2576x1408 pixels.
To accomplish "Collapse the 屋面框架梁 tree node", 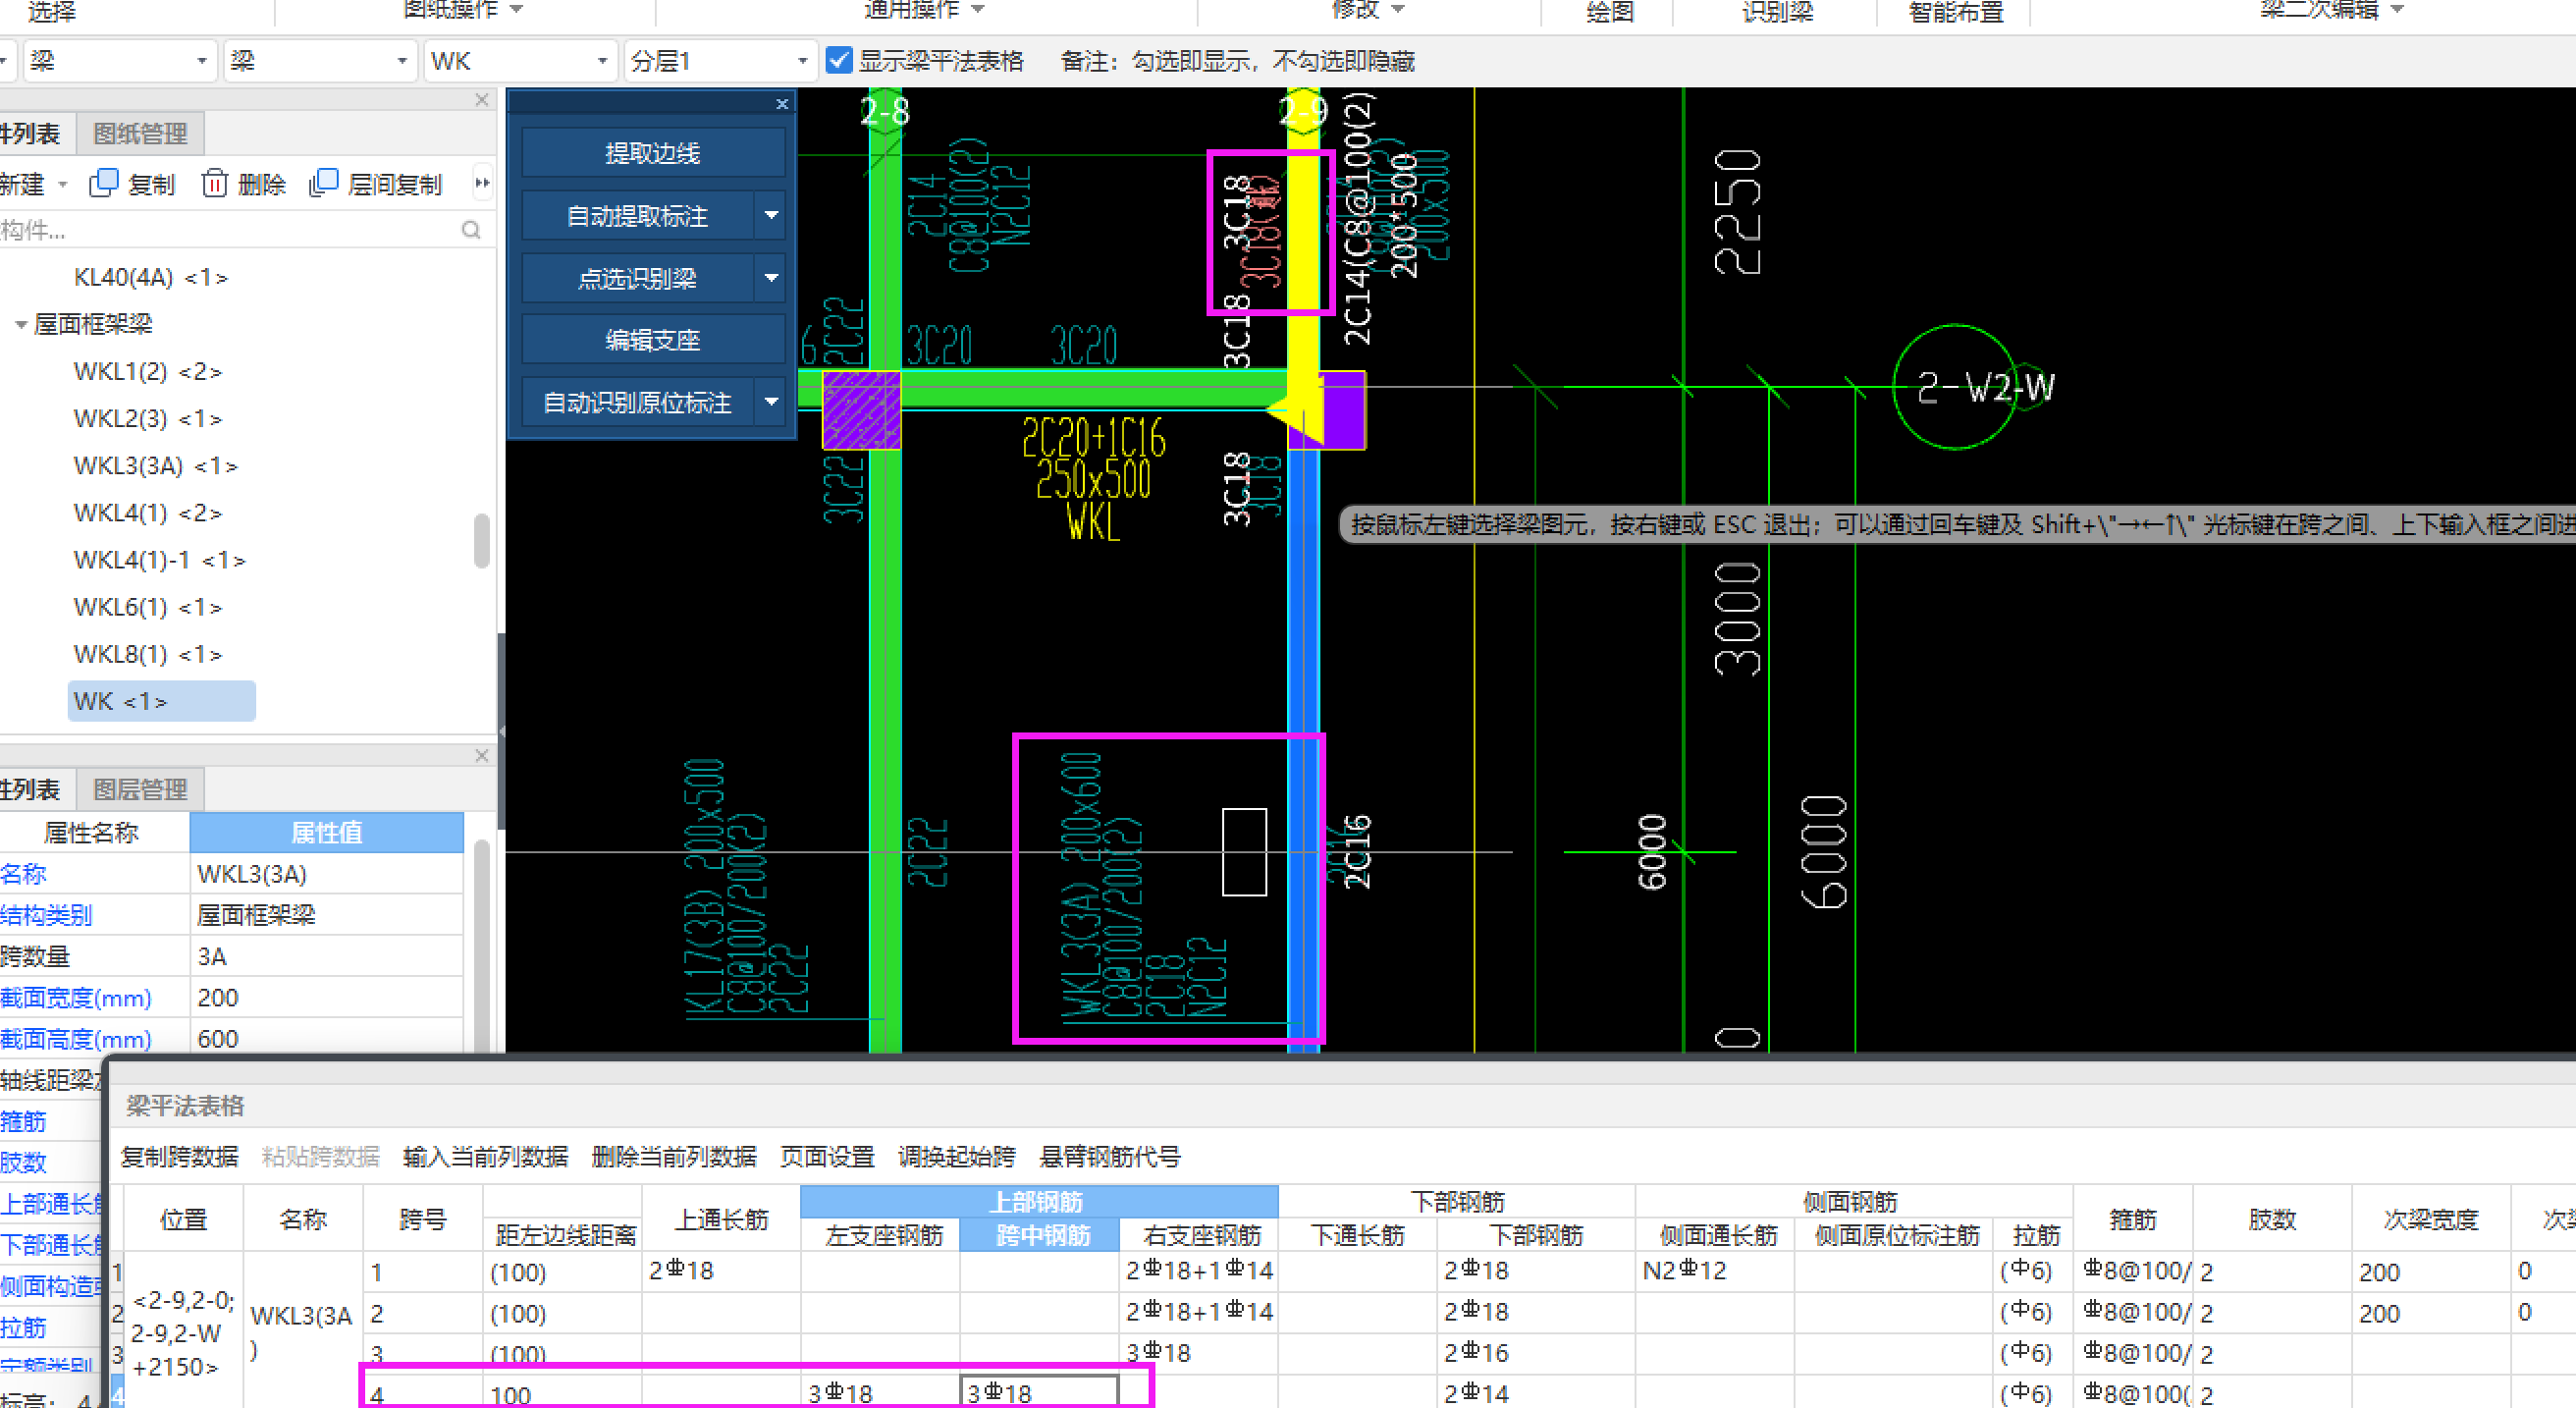I will point(20,325).
